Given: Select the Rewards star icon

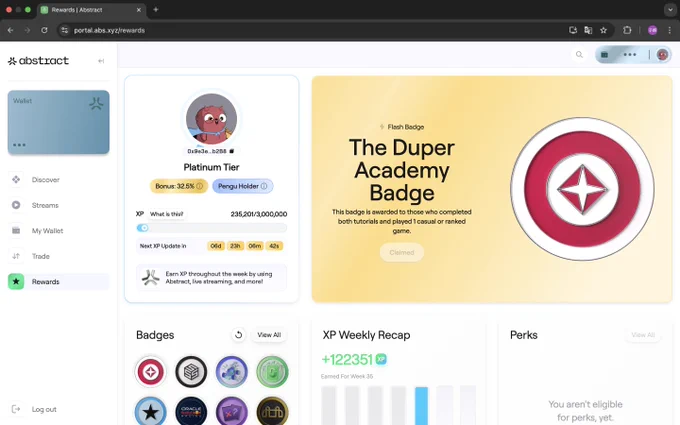Looking at the screenshot, I should pos(16,281).
